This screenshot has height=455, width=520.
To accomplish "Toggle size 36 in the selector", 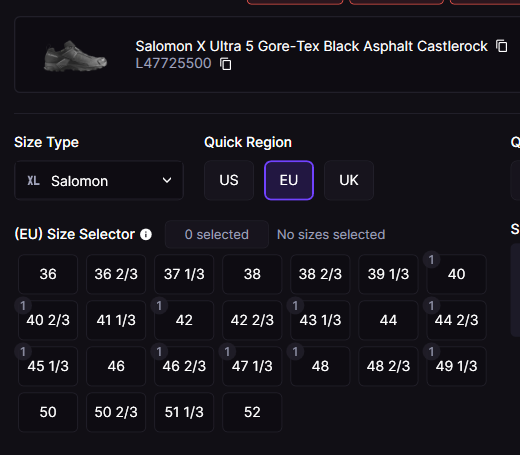I will coord(48,274).
